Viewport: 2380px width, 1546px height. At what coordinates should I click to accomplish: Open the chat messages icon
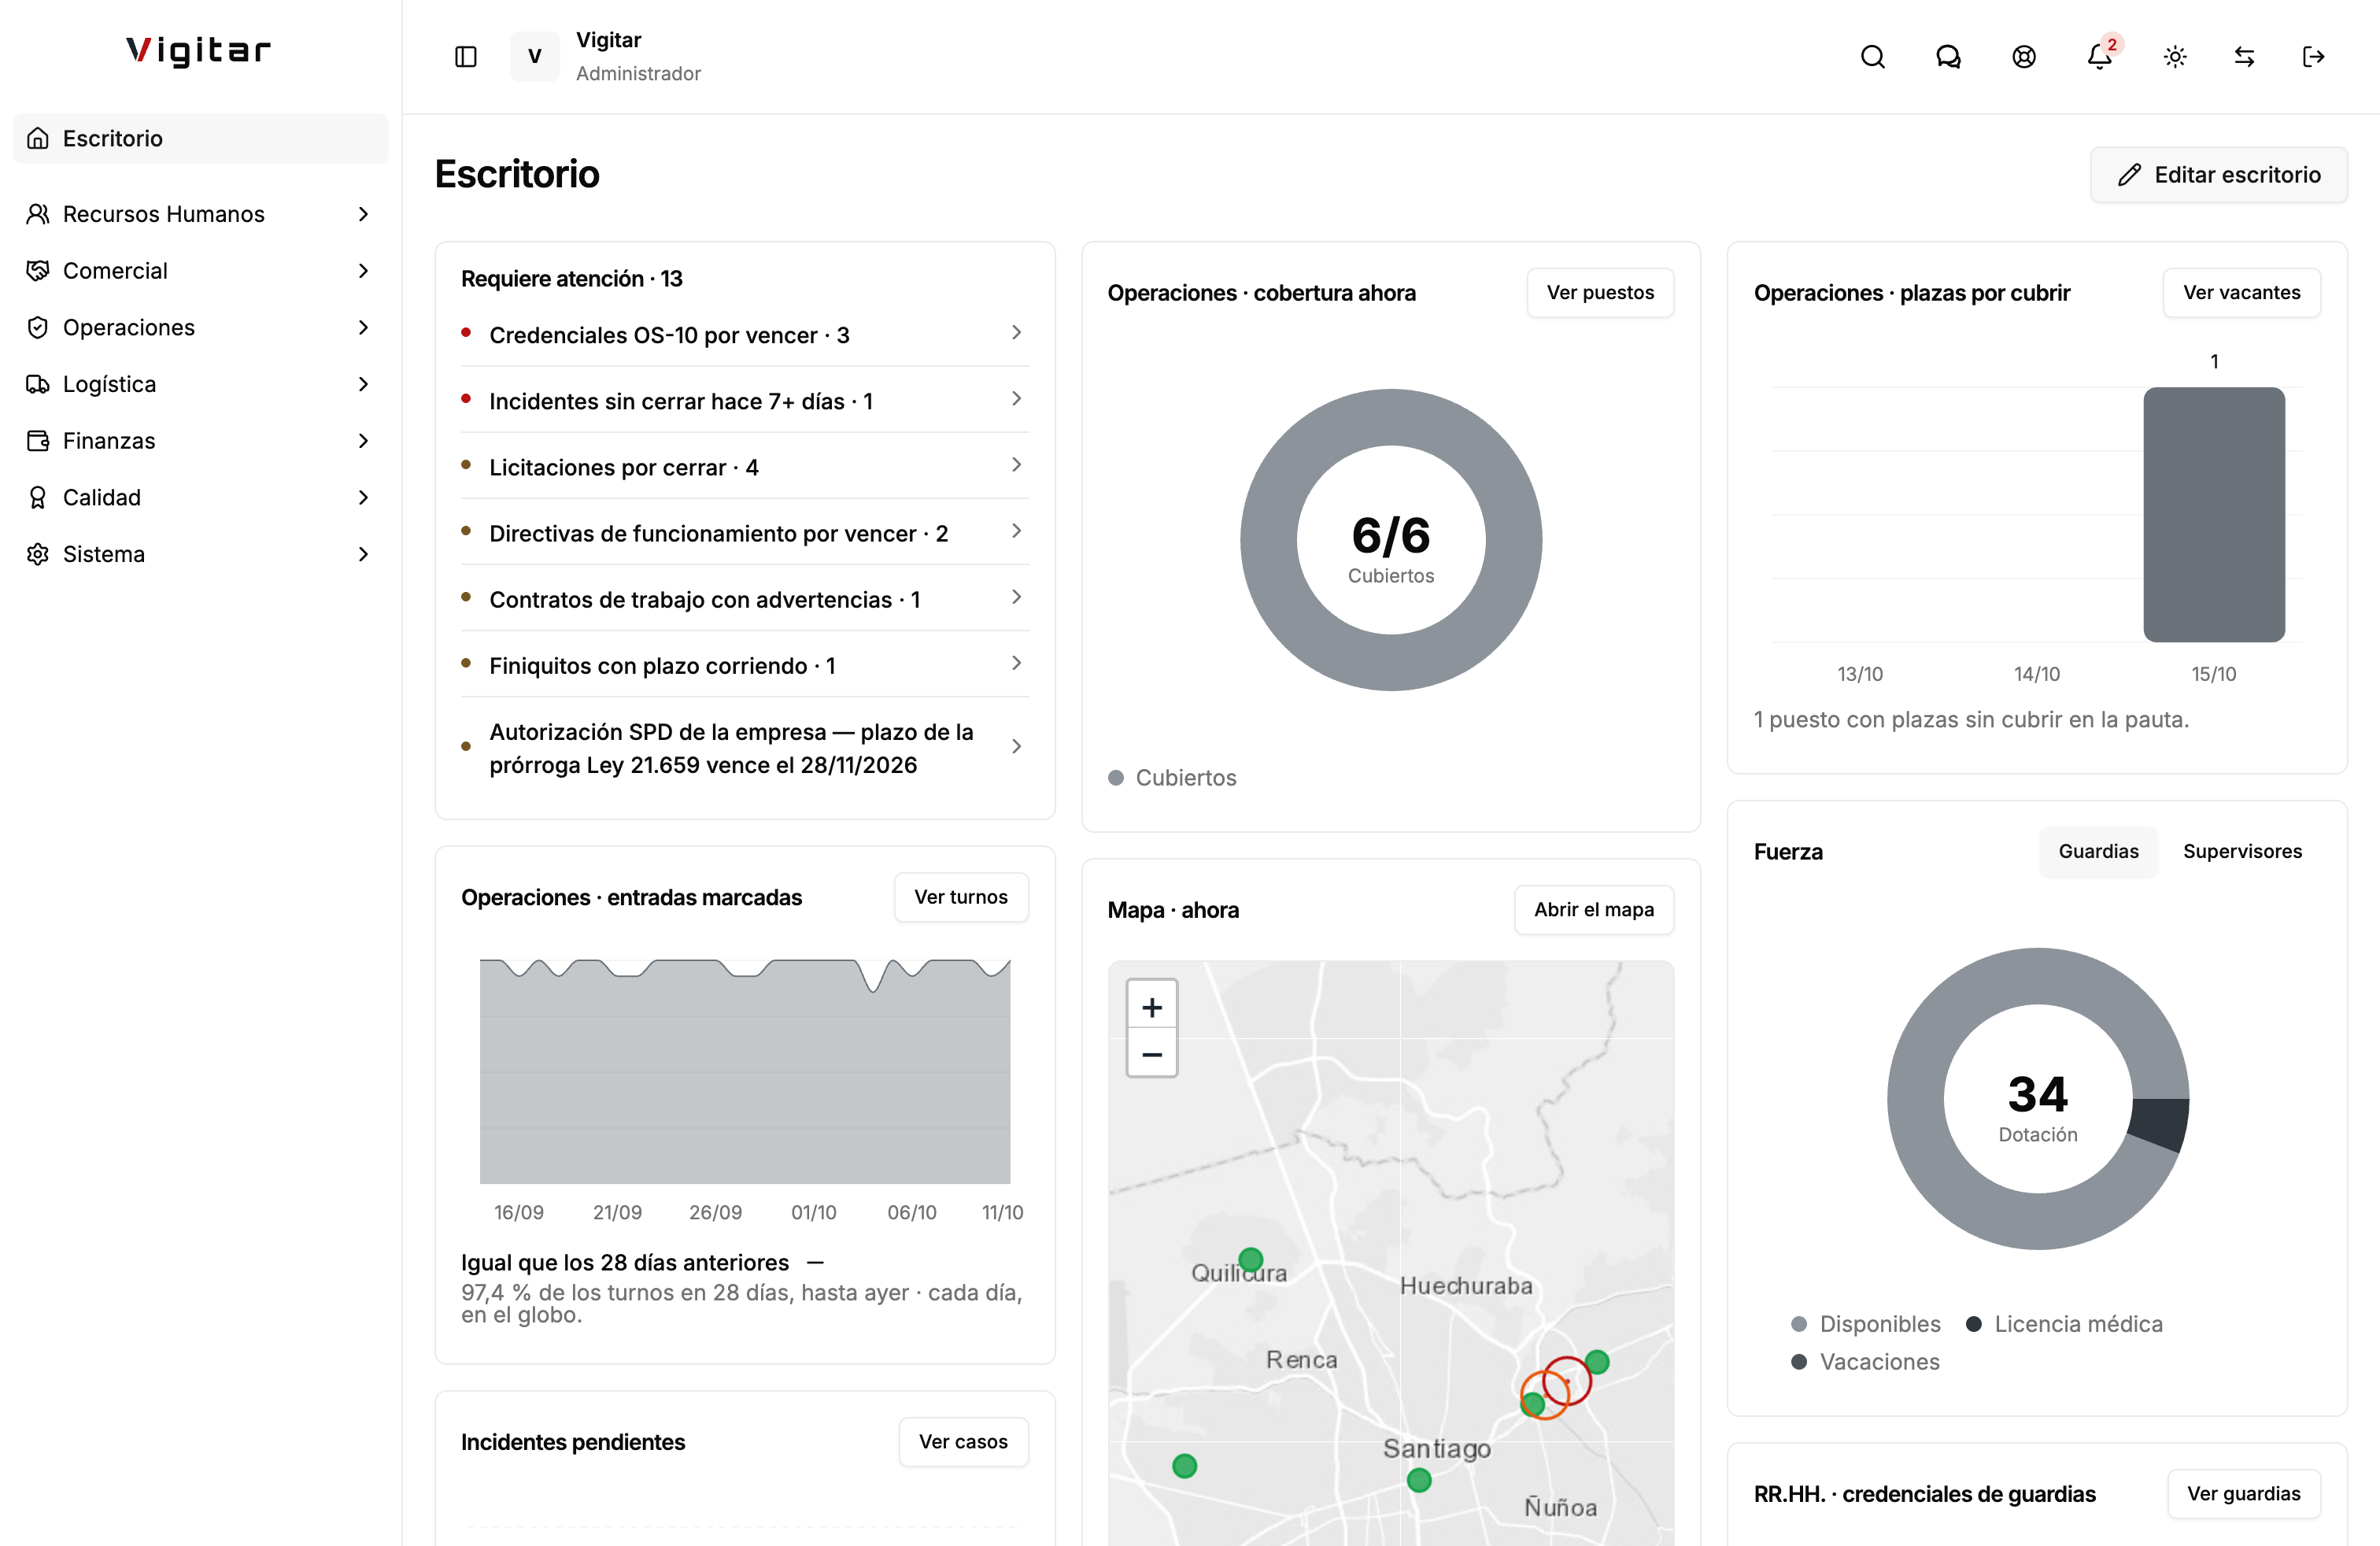tap(1948, 57)
